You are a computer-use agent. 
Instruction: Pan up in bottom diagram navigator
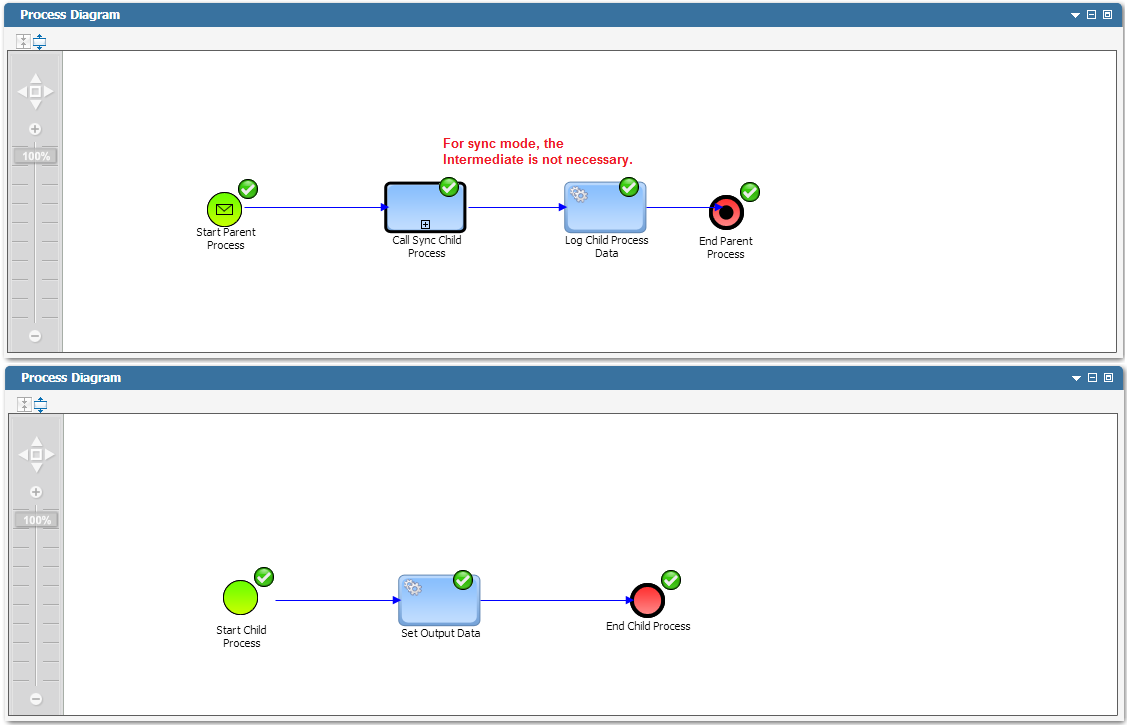[36, 441]
